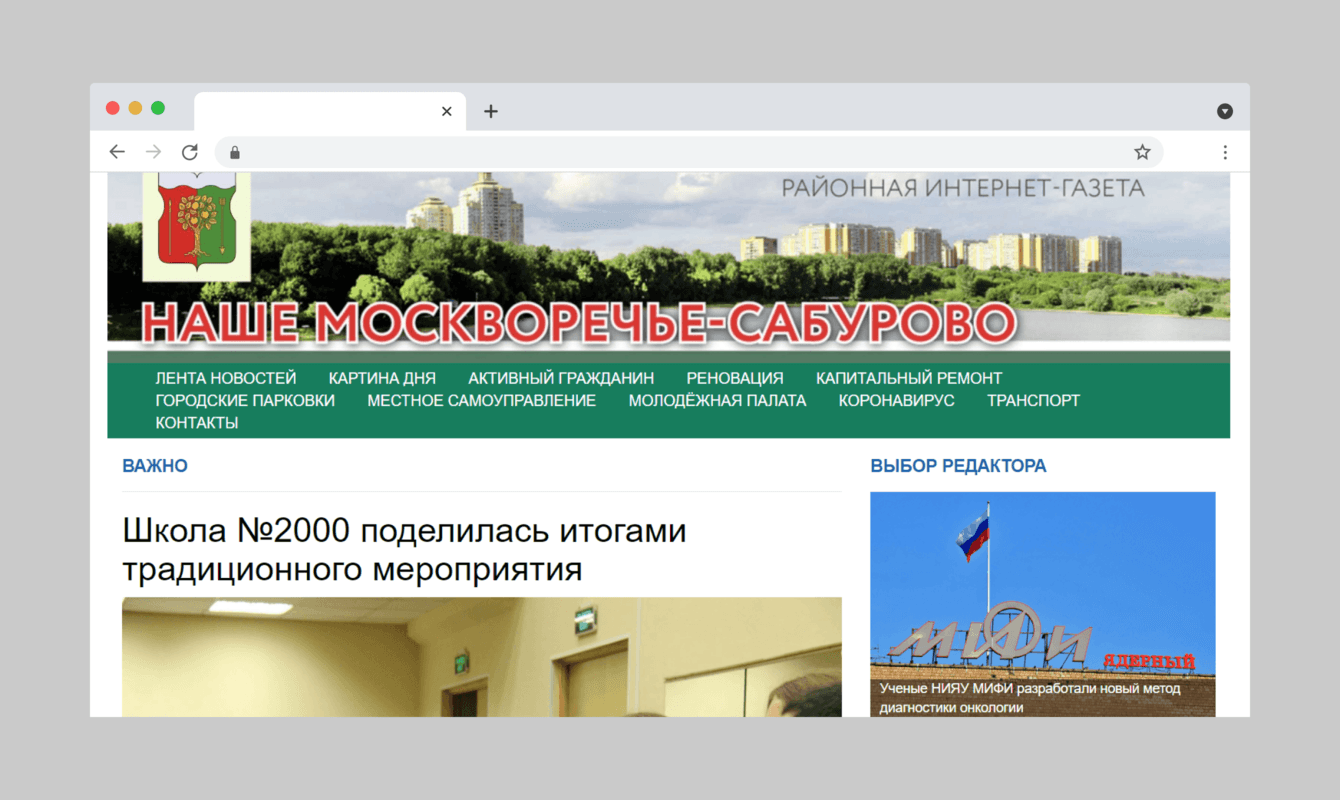
Task: Open a new tab with the plus icon
Action: pos(490,111)
